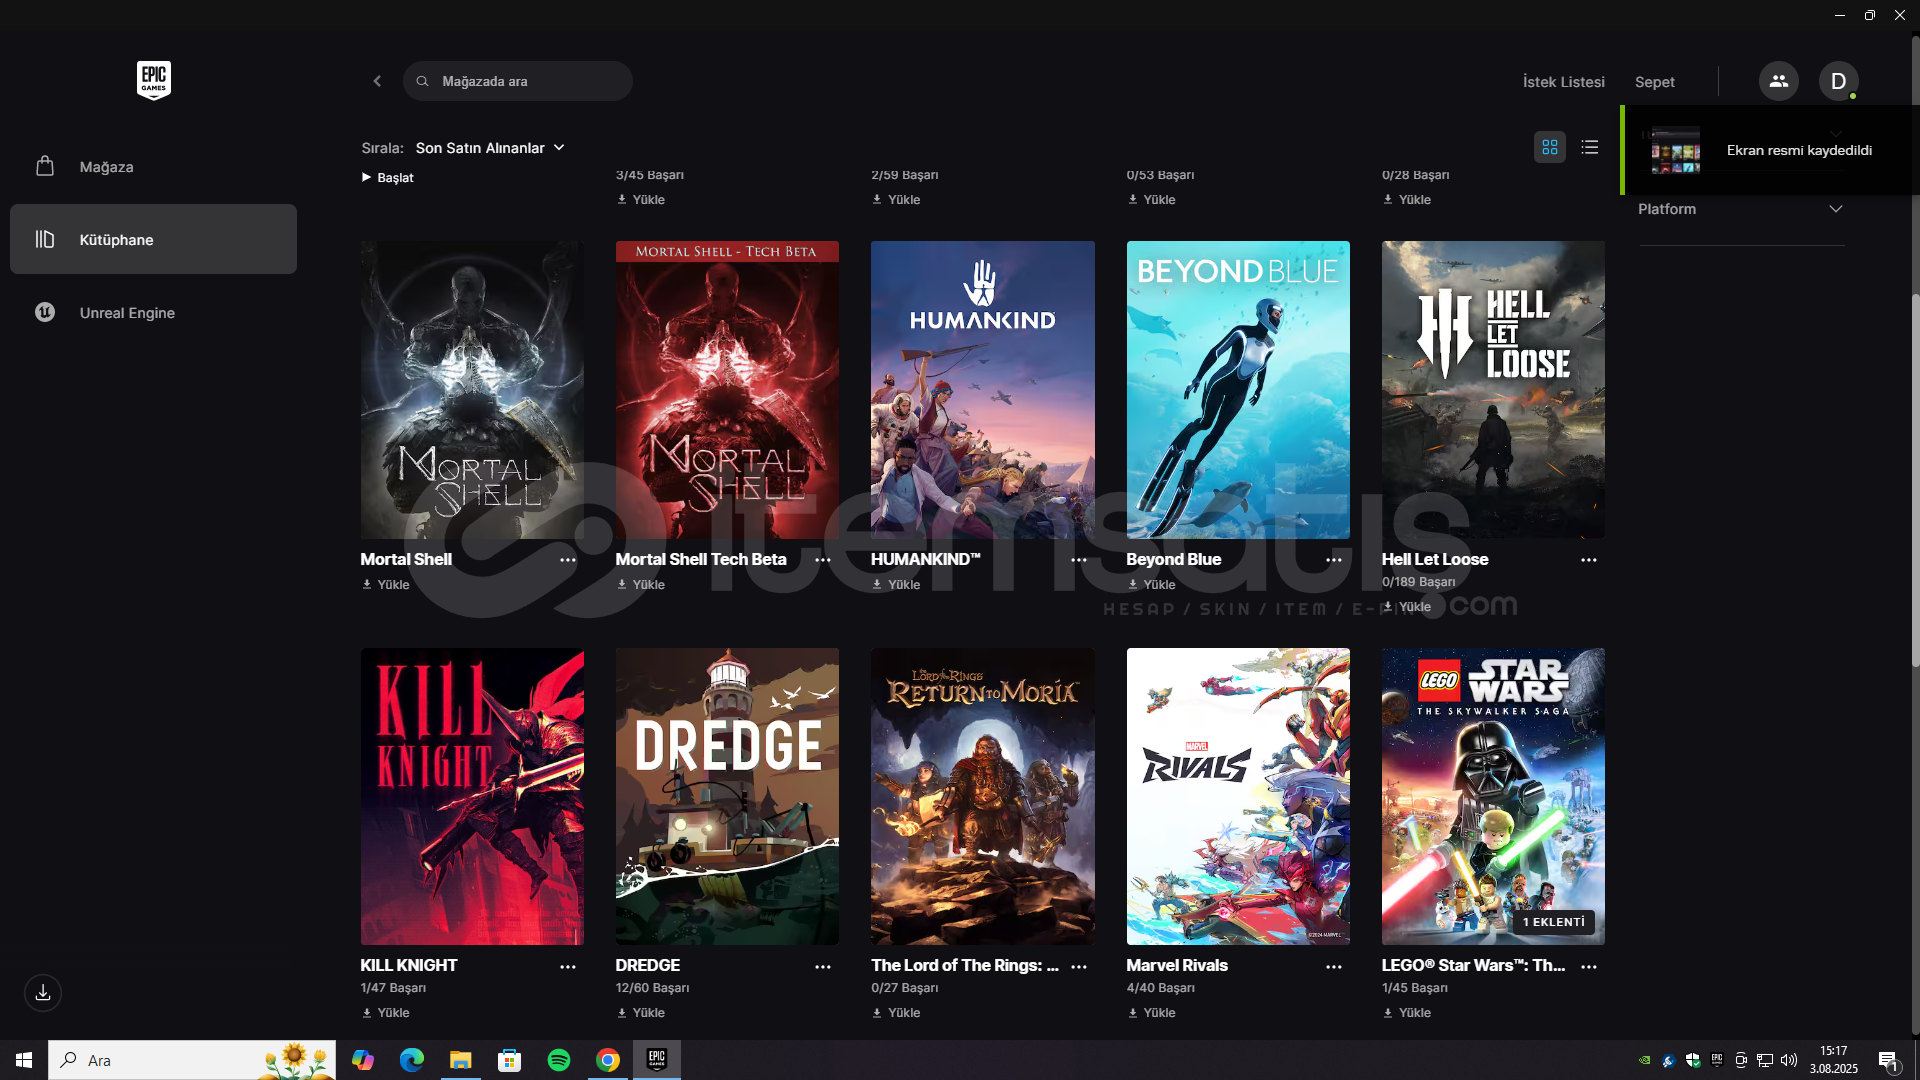Open the HUMANKIND cover thumbnail
The width and height of the screenshot is (1920, 1080).
pos(983,390)
